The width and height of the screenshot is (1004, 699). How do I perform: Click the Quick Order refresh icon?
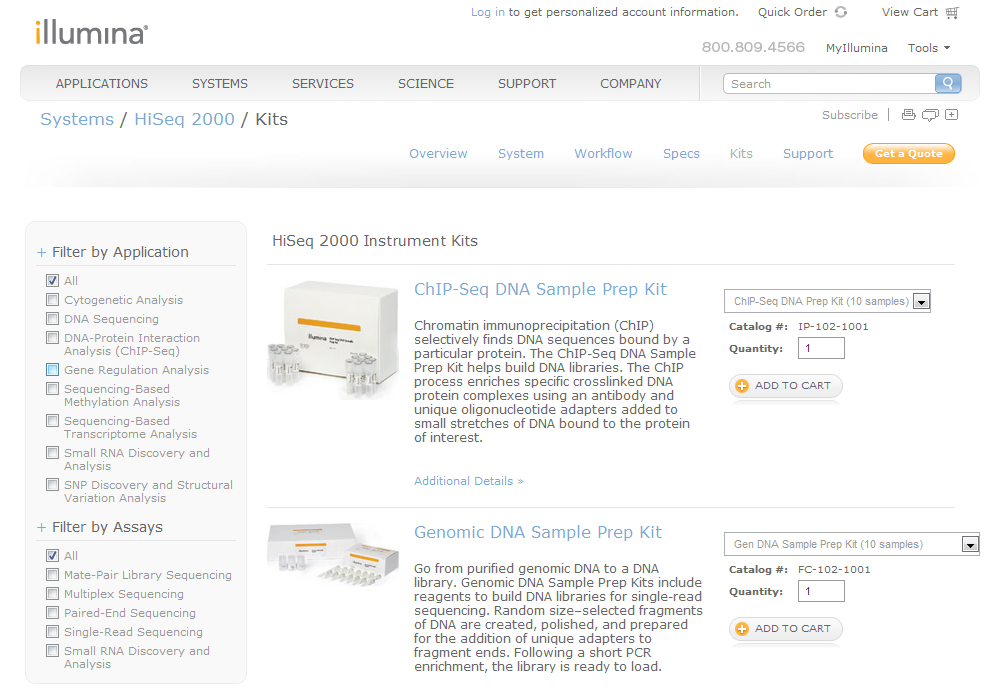(841, 12)
